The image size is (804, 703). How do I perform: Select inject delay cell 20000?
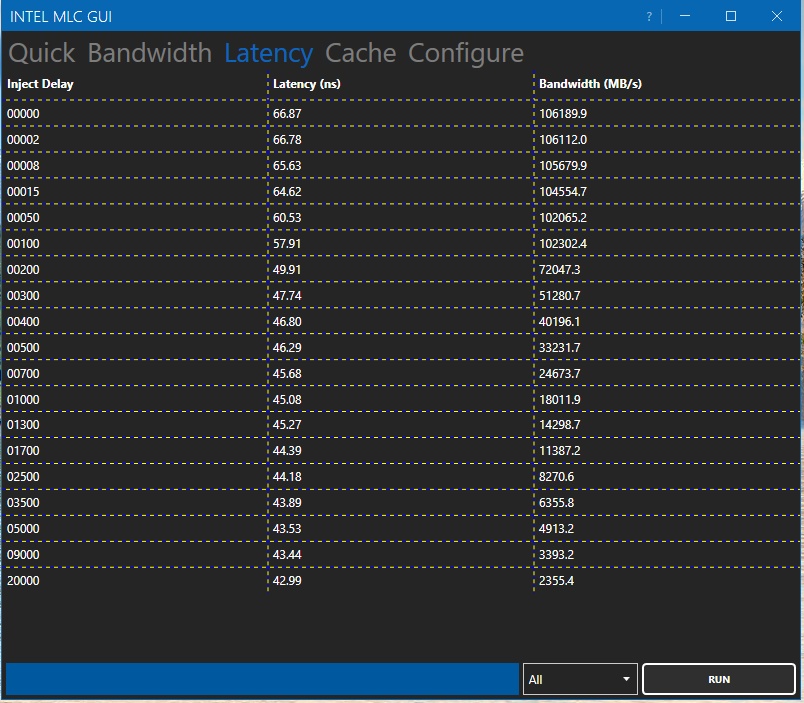(x=23, y=581)
